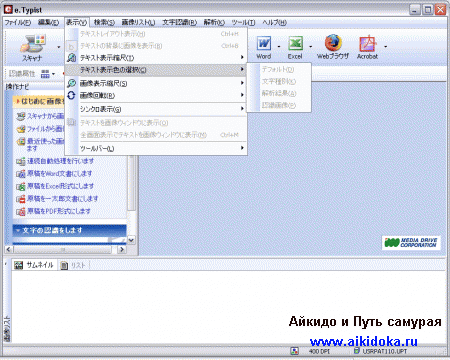The width and height of the screenshot is (450, 360).
Task: Expand 画像表示縮尺(S) submenu
Action: [x=156, y=83]
